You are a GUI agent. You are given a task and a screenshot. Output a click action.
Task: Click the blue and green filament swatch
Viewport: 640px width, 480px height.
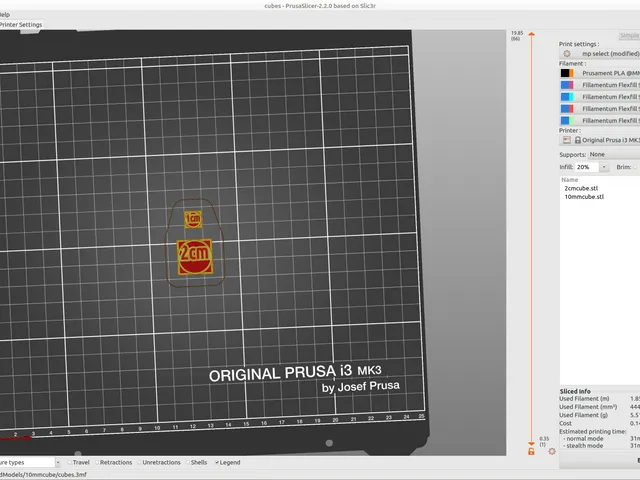(x=567, y=120)
